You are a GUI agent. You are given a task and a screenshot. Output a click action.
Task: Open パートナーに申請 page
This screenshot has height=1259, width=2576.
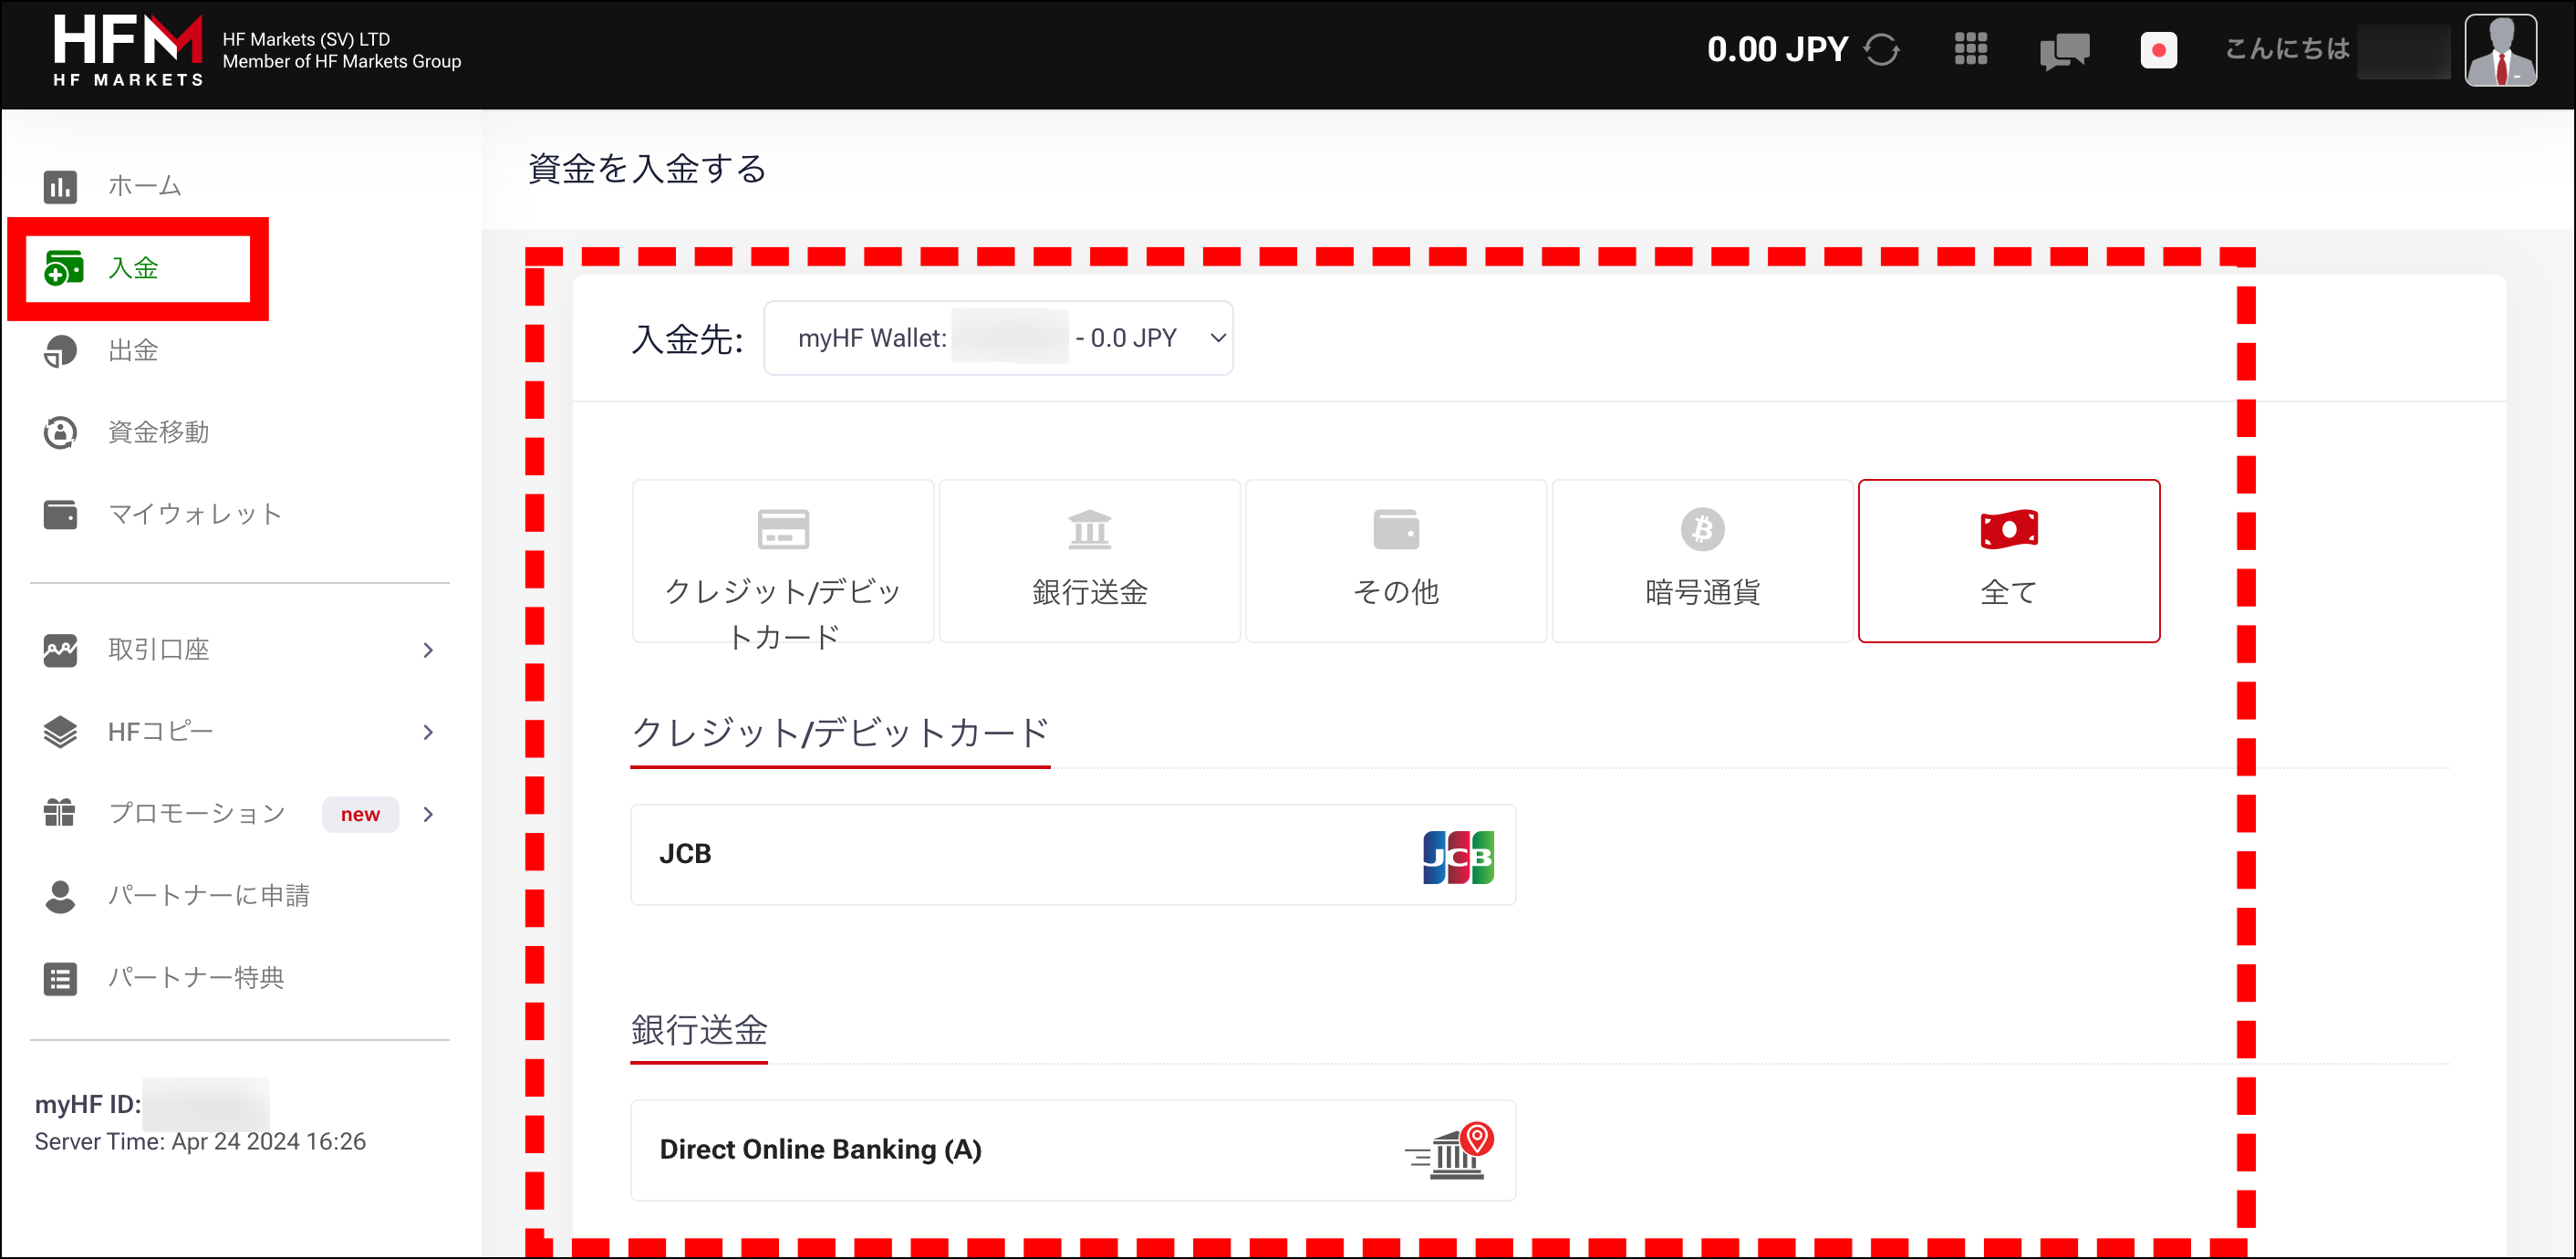[x=209, y=895]
